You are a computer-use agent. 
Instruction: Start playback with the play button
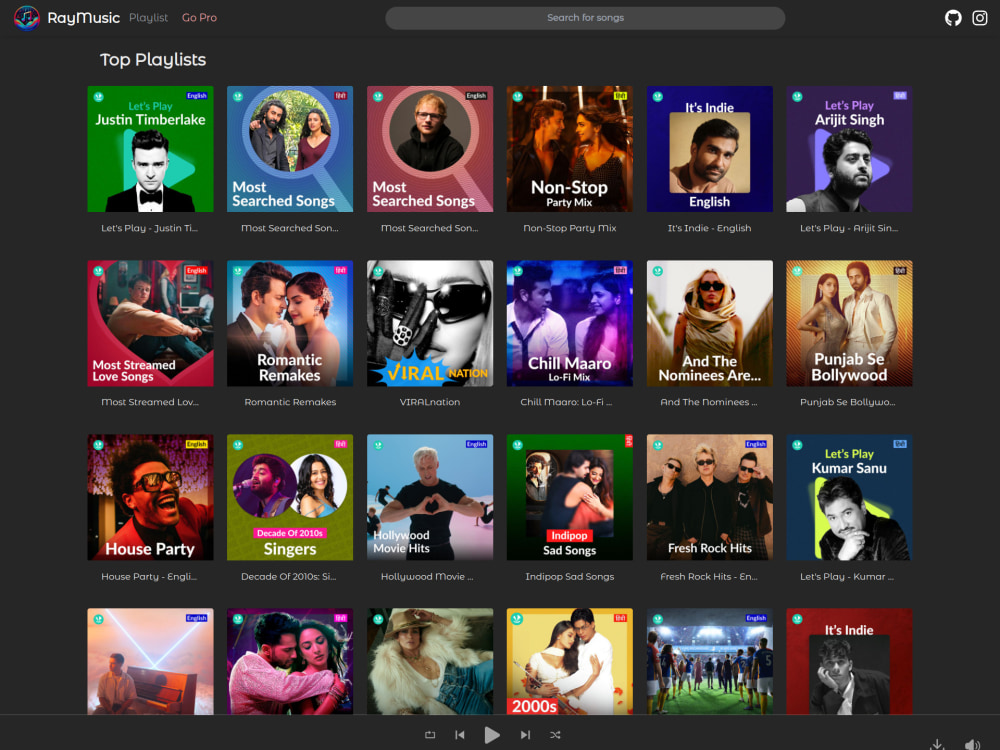coord(492,735)
